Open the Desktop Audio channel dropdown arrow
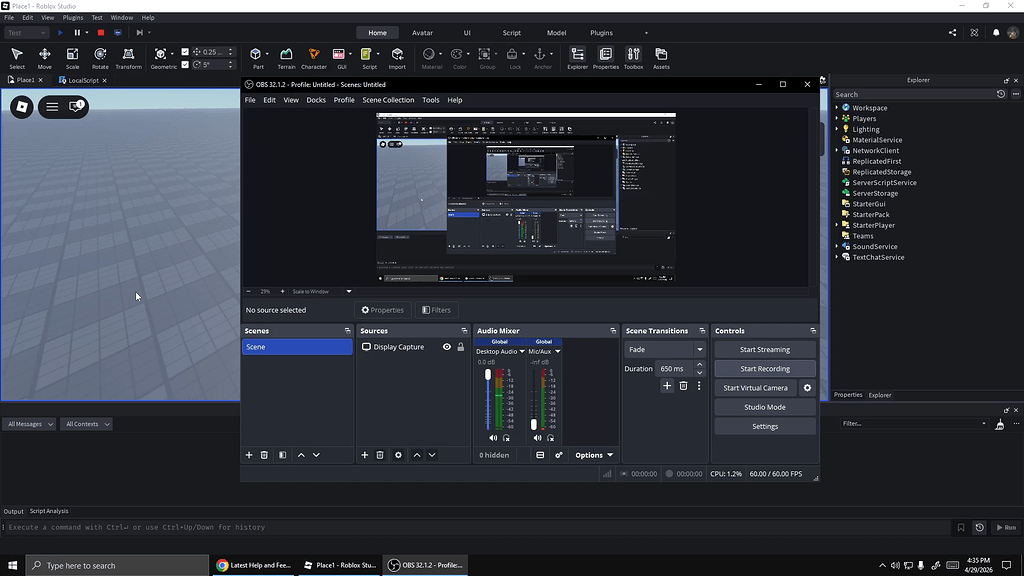This screenshot has height=576, width=1024. (x=522, y=351)
